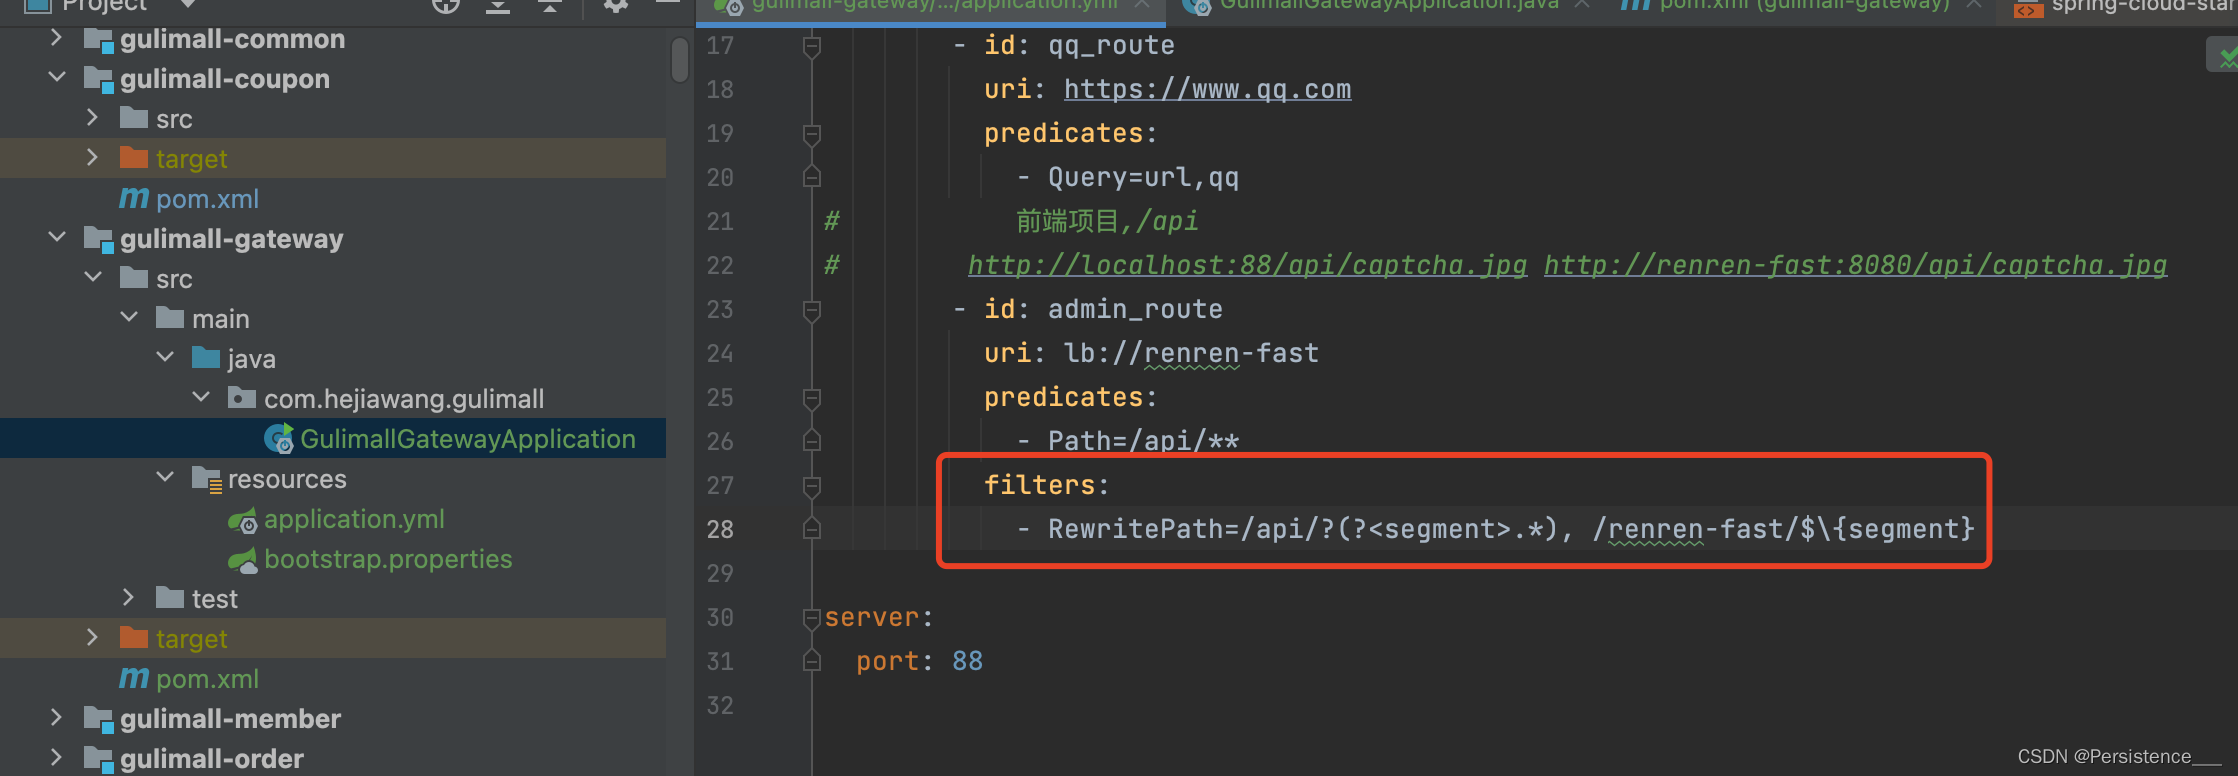The image size is (2238, 776).
Task: Open application.yml from project tree
Action: coord(354,519)
